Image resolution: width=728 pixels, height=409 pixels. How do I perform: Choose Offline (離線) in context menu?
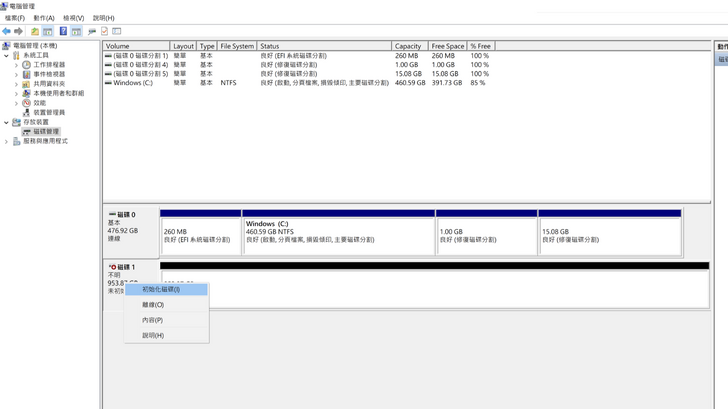[x=153, y=305]
